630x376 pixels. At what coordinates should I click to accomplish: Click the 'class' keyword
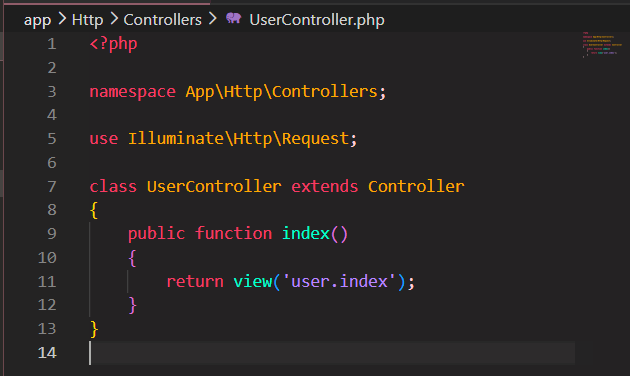(x=113, y=186)
